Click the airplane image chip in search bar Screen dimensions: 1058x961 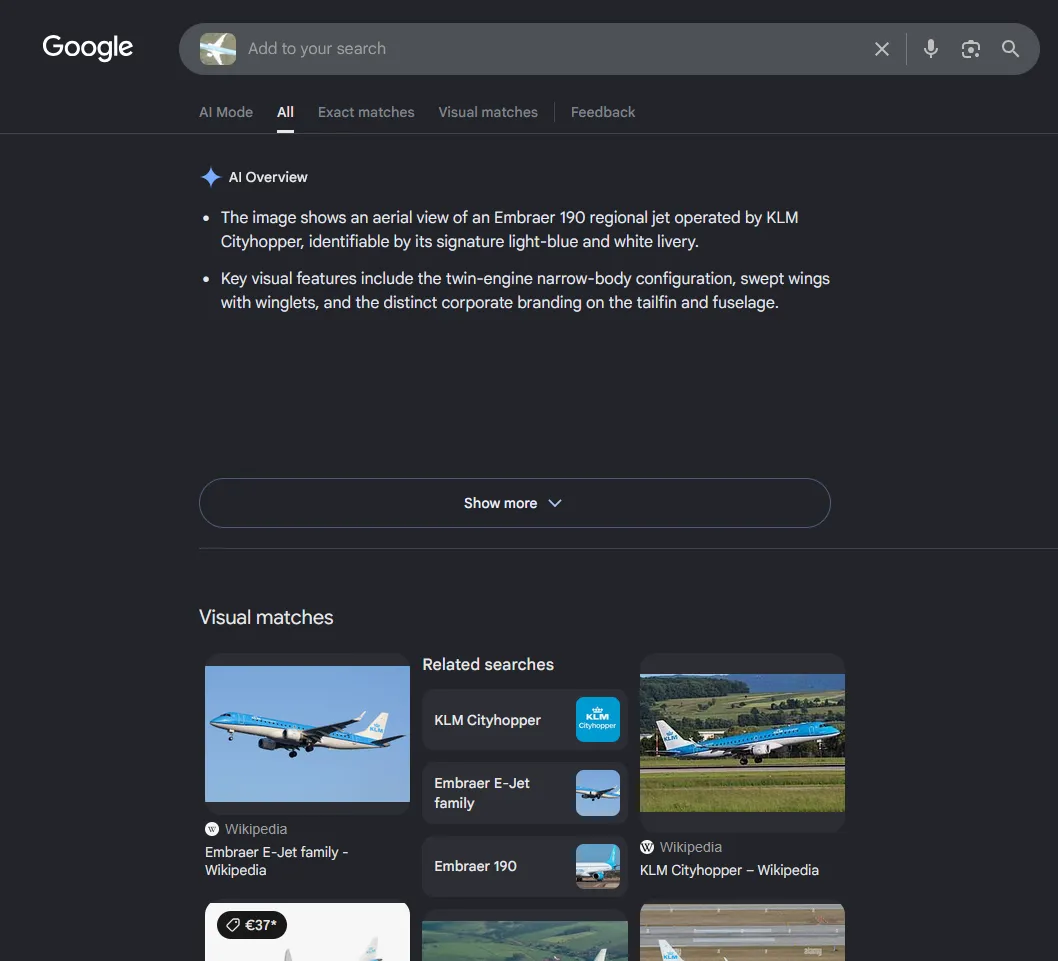[x=218, y=49]
